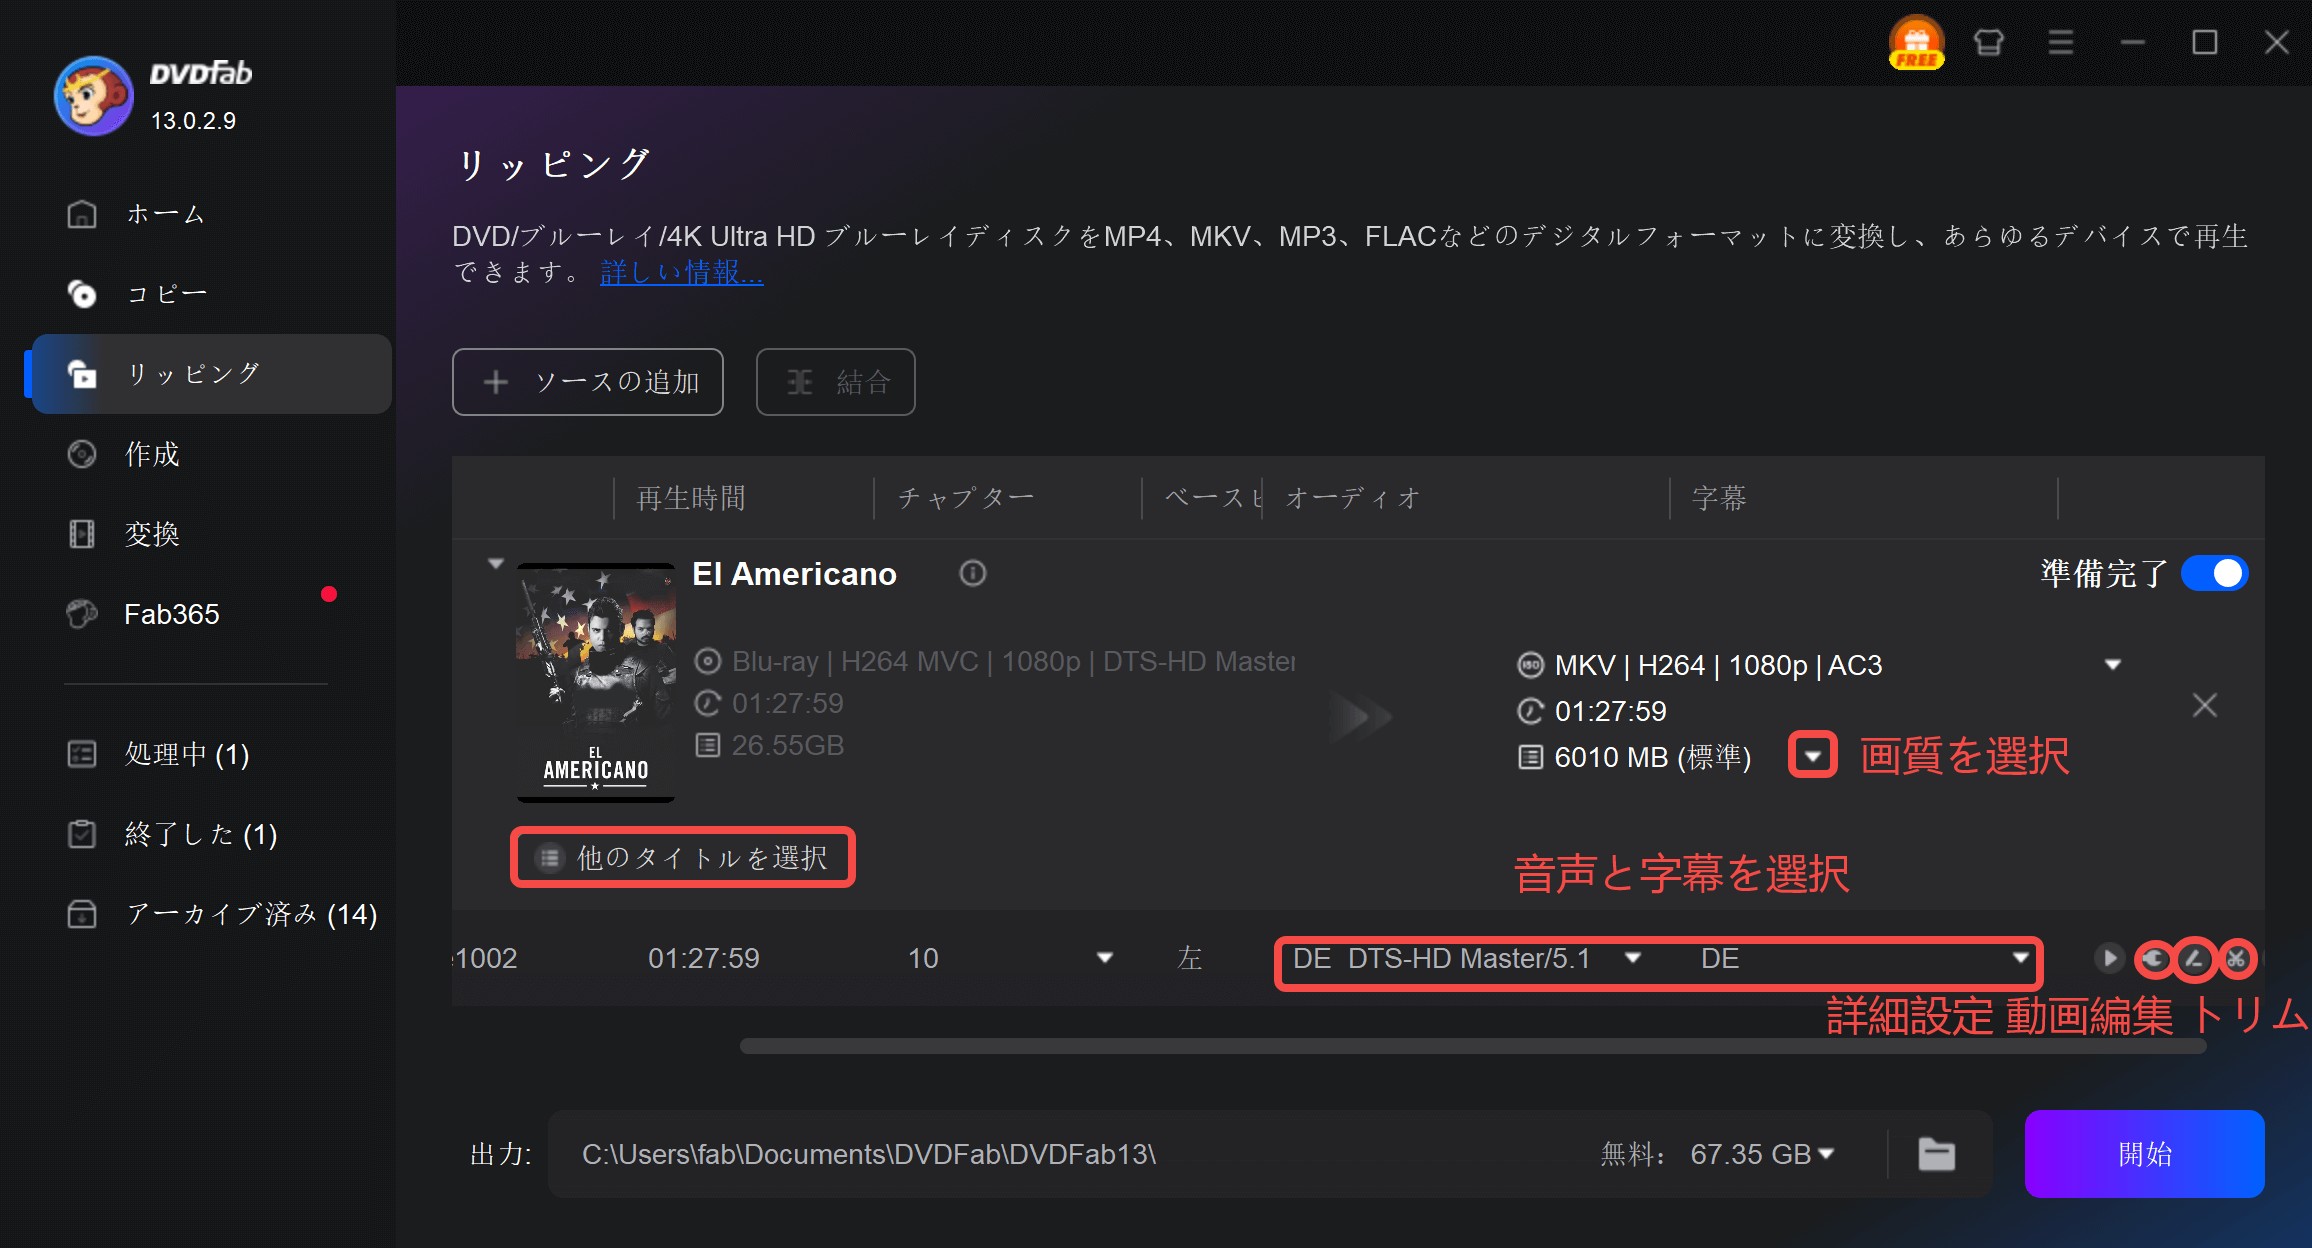Click the DVDFab mascot logo

tap(93, 95)
